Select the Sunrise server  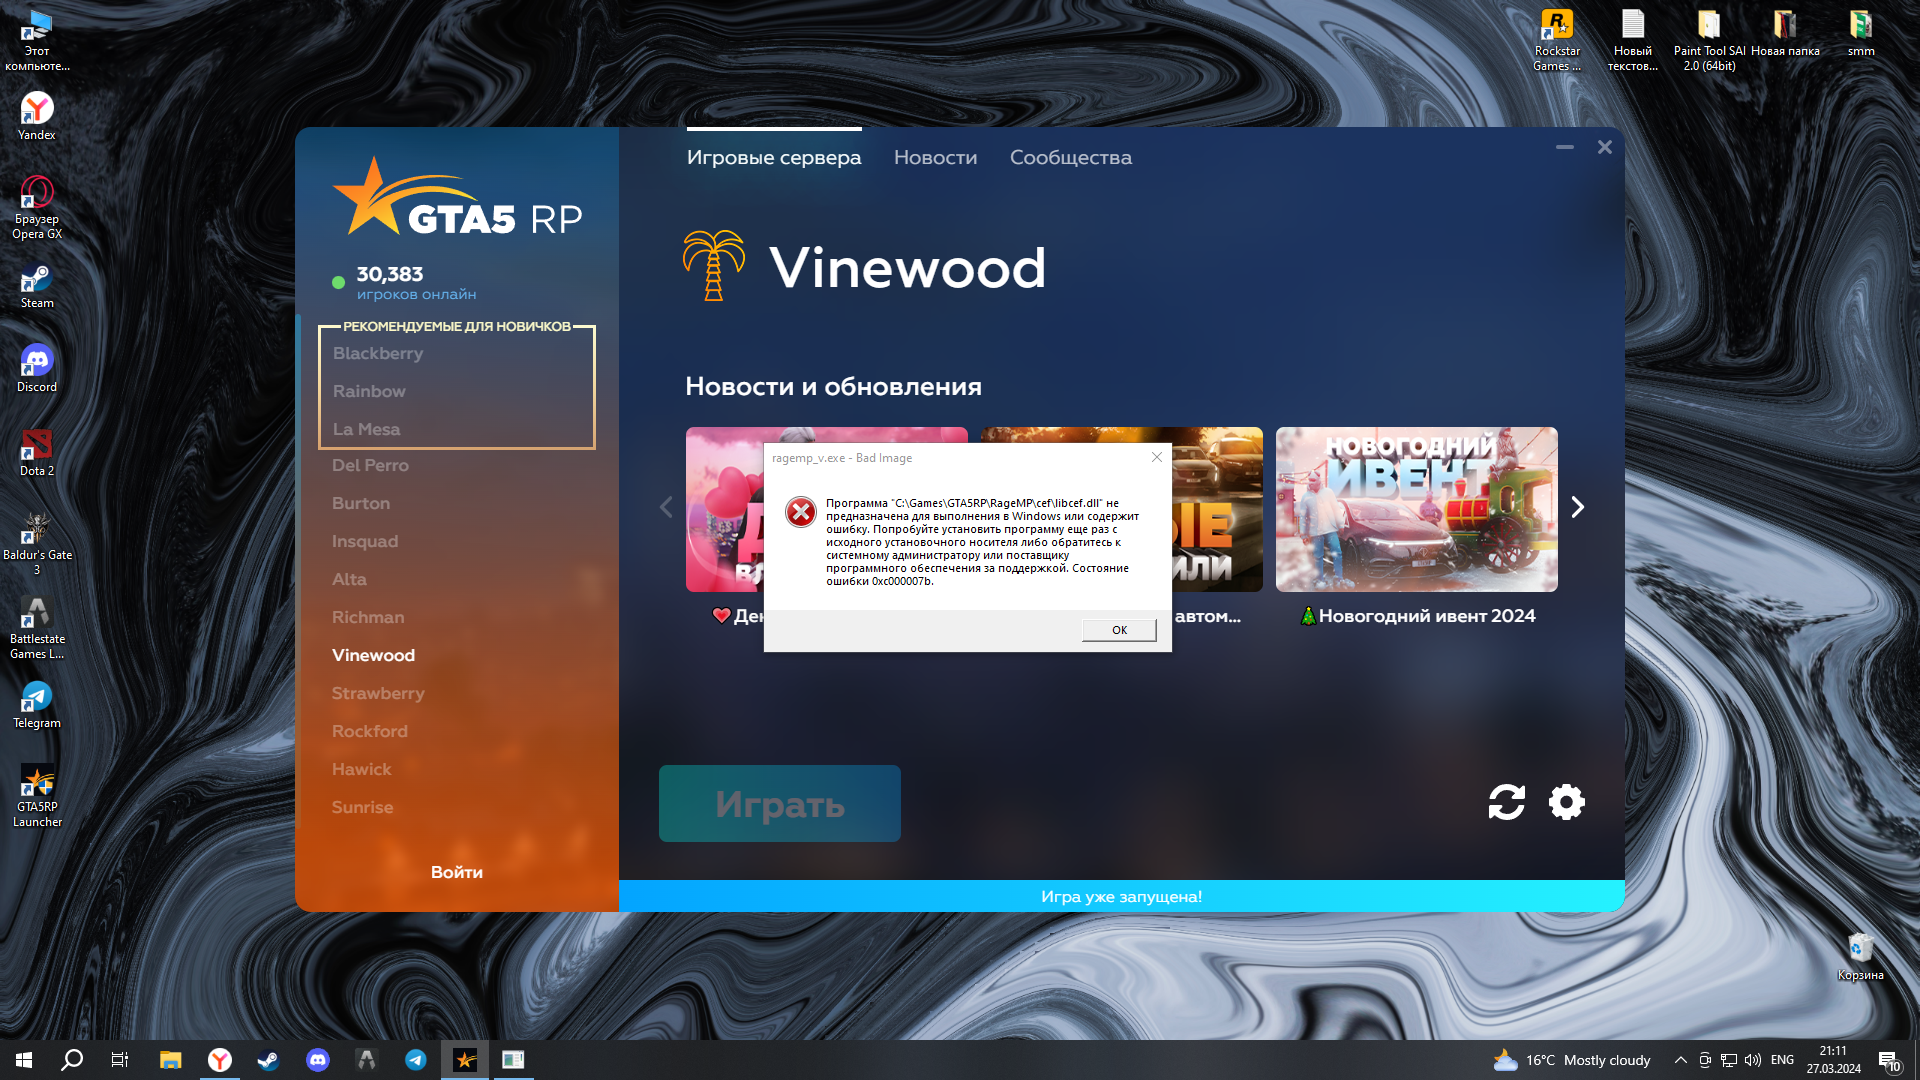(x=362, y=807)
